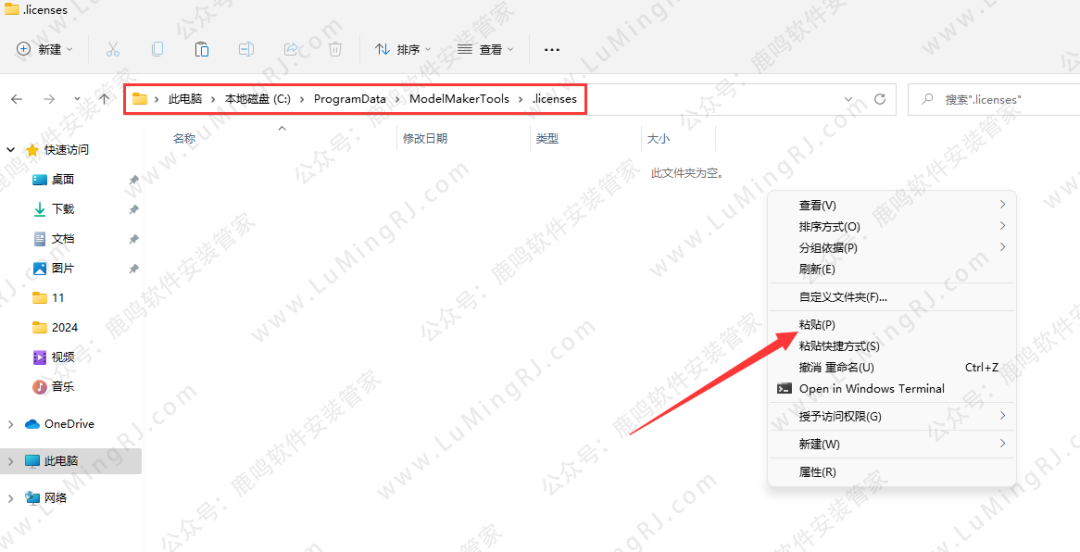This screenshot has width=1080, height=552.
Task: Click the Refresh icon beside address bar
Action: click(880, 99)
